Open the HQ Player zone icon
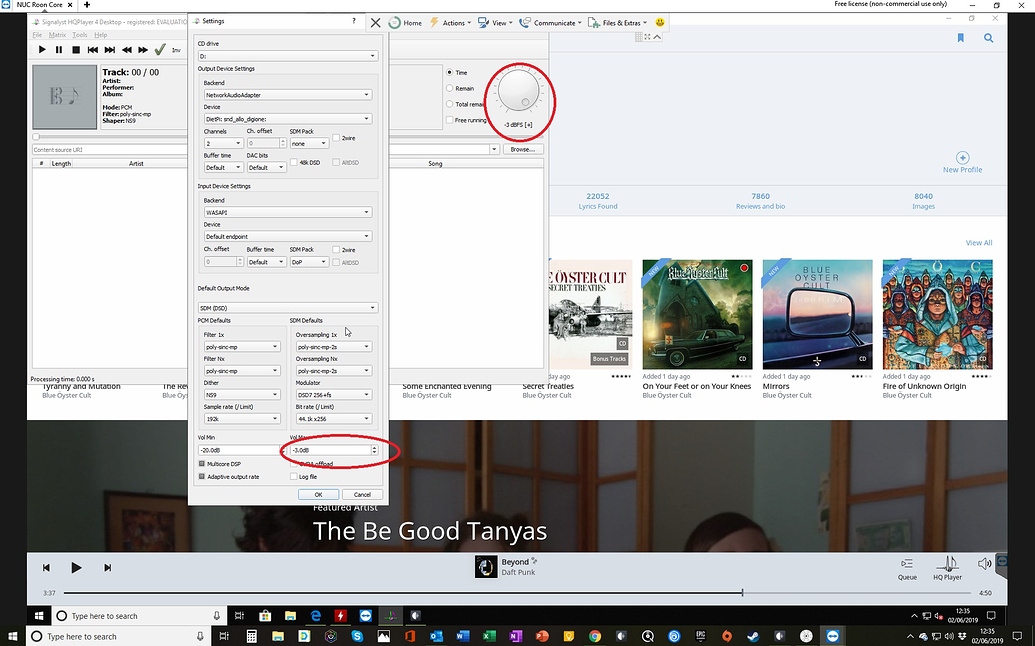Image resolution: width=1035 pixels, height=646 pixels. coord(947,564)
